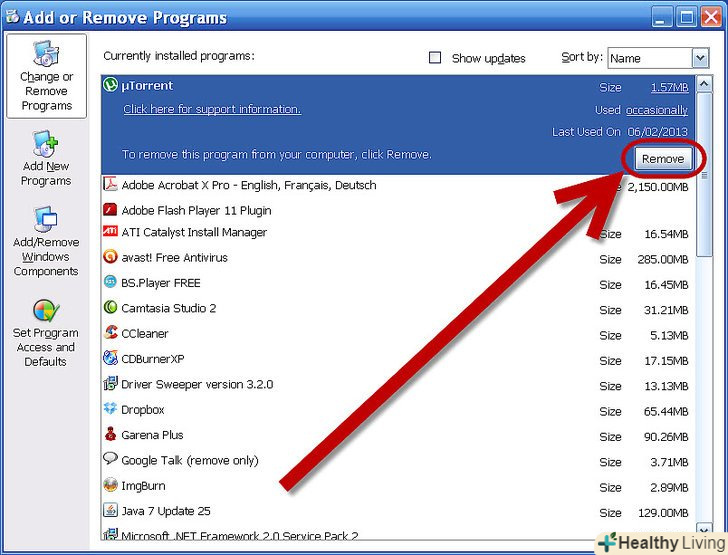Select 'CCleaner' entry text
728x555 pixels.
click(145, 333)
